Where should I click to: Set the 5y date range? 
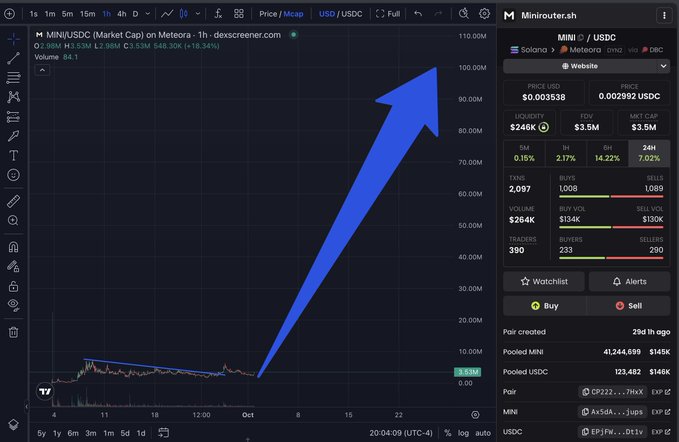(42, 433)
